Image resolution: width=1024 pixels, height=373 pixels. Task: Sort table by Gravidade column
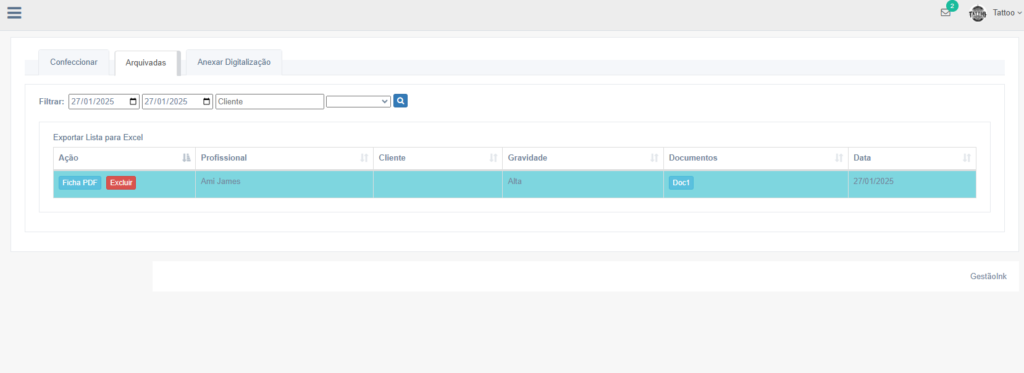(x=583, y=158)
